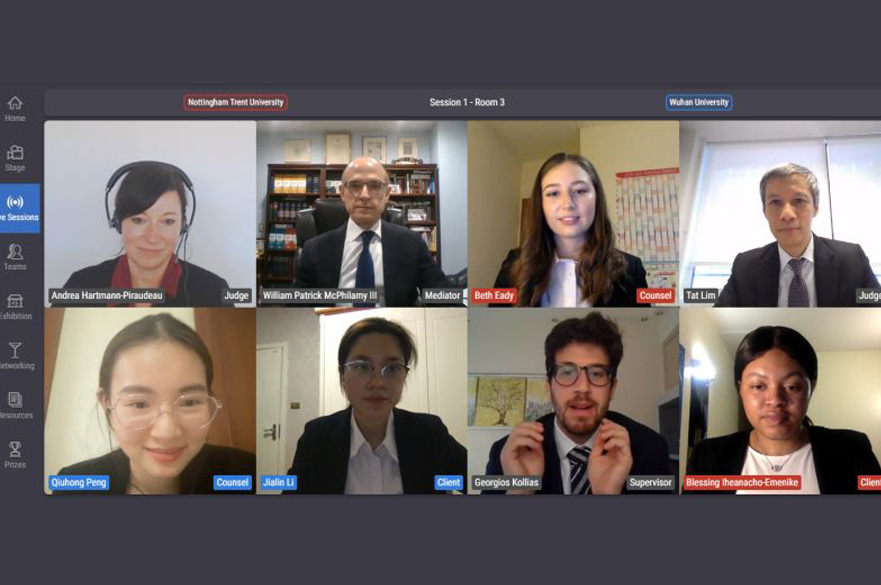The width and height of the screenshot is (881, 585).
Task: Select William Patrick McPhilamy III's video tile
Action: coord(362,214)
